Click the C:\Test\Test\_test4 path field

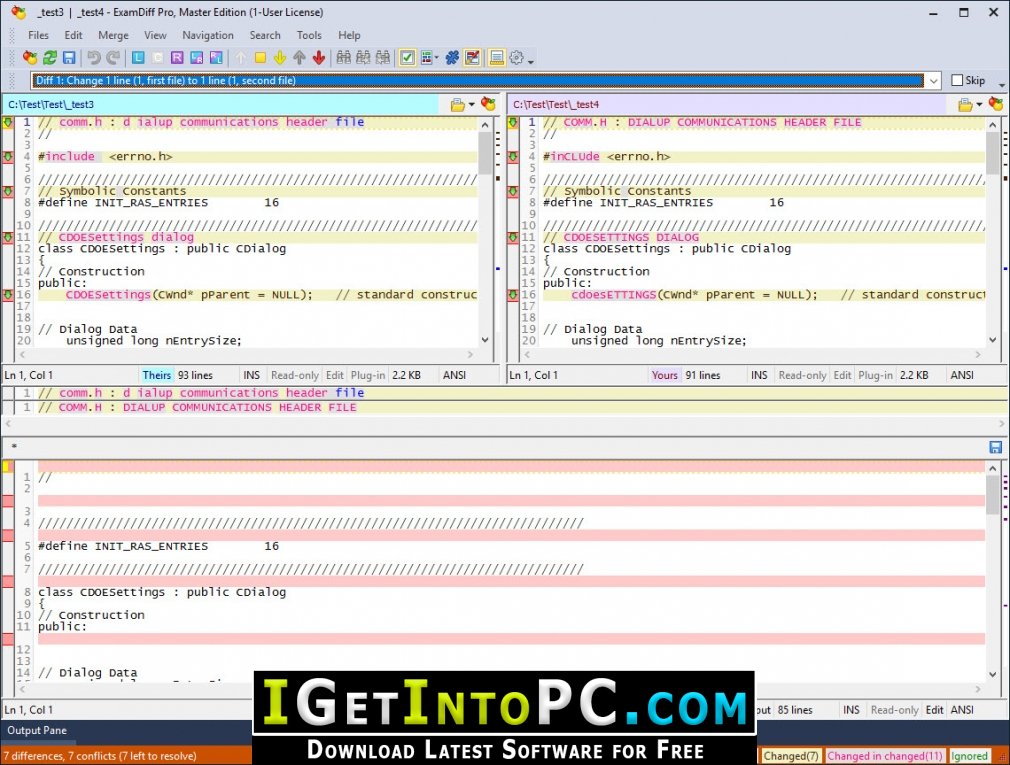(x=728, y=104)
